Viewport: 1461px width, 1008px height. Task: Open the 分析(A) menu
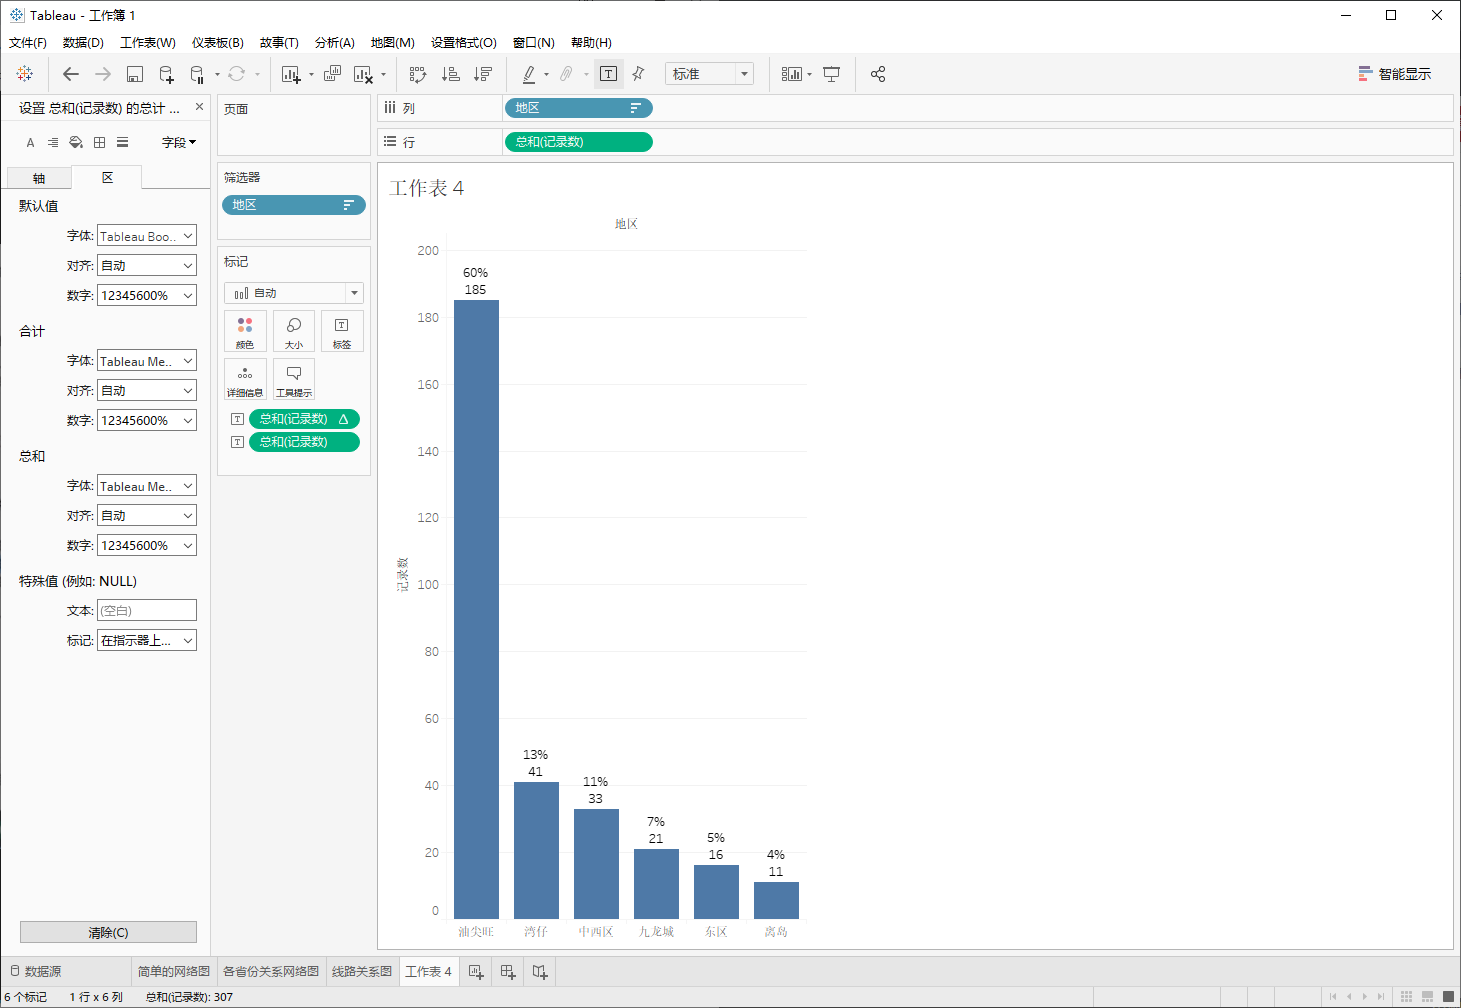point(335,43)
